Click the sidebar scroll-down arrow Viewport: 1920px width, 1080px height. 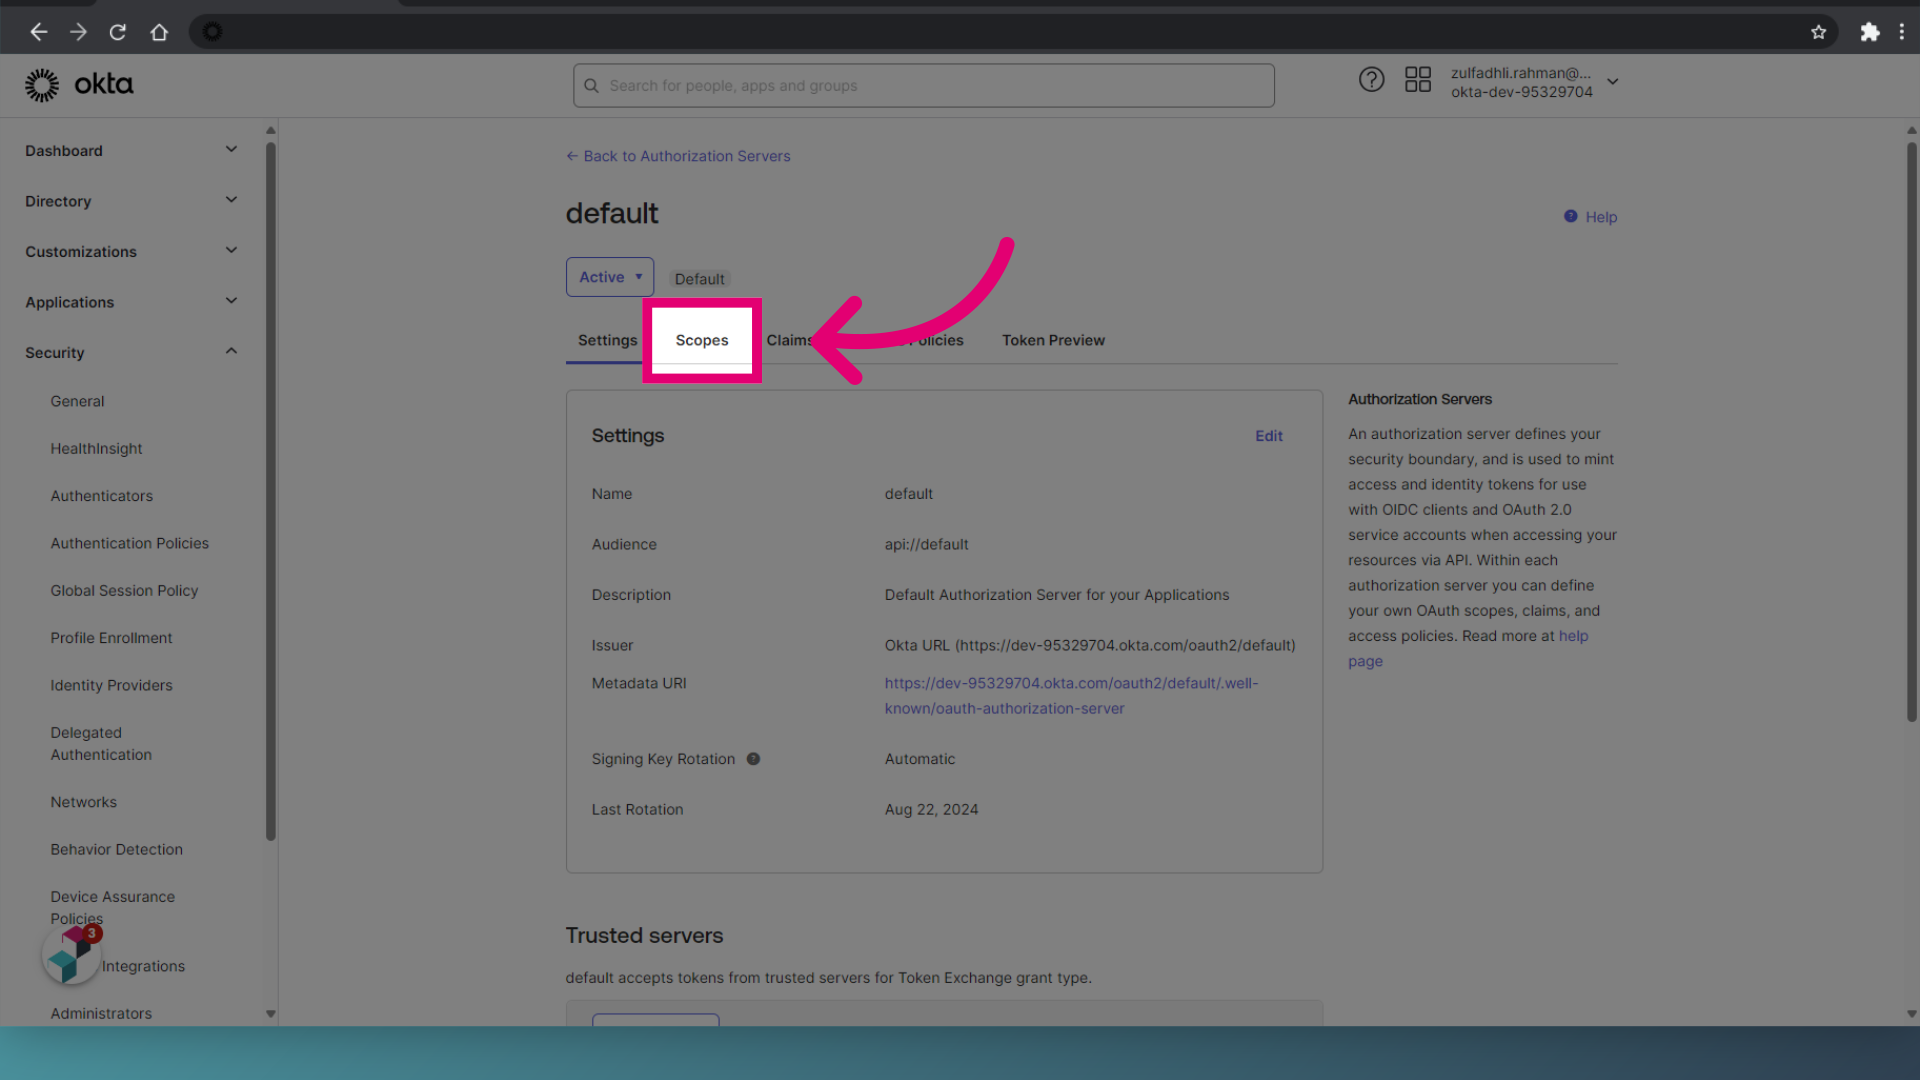[270, 1013]
